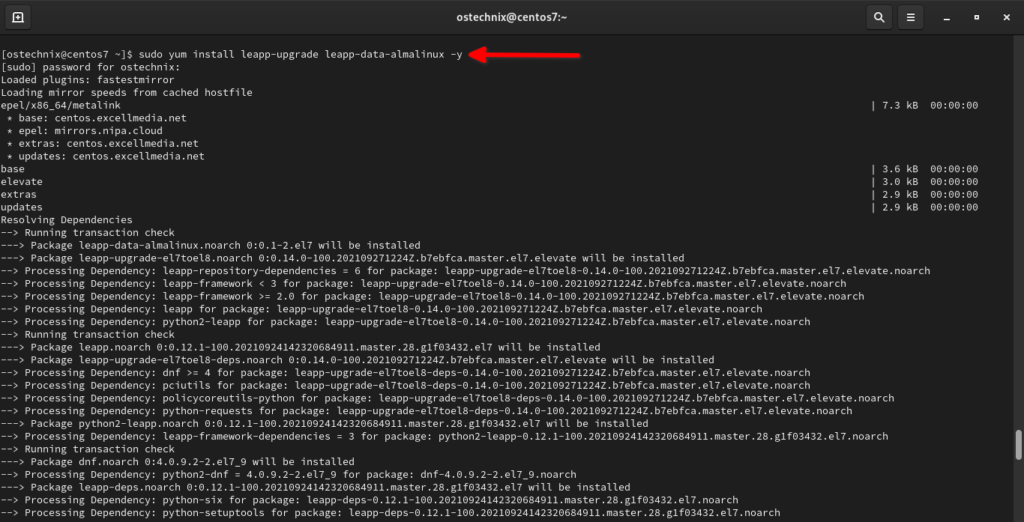Screen dimensions: 1024x522
Task: Click 'Package leapp-upgrade-el7toel8.noarch' line
Action: pyautogui.click(x=342, y=258)
